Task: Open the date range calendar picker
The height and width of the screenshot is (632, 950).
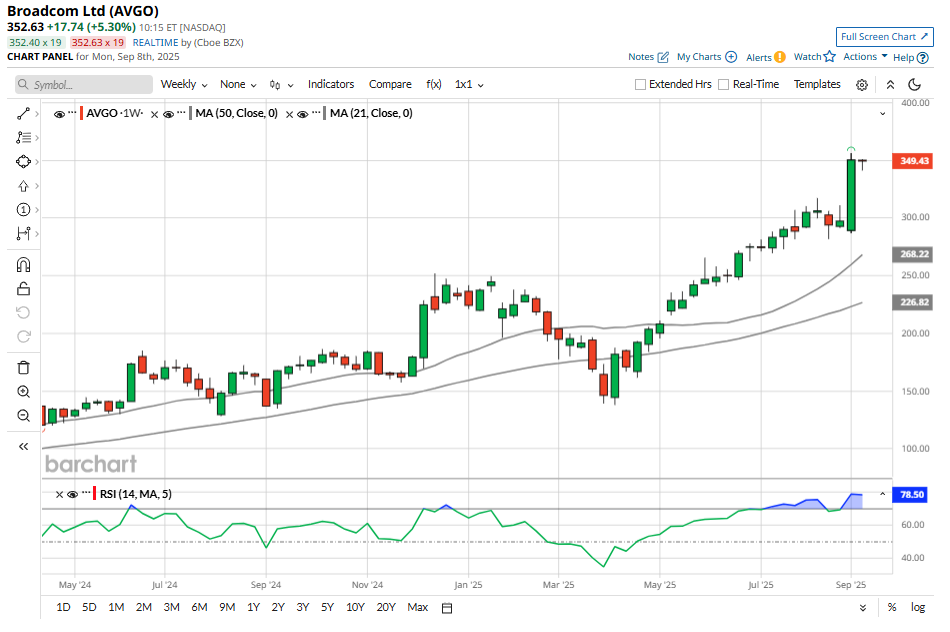Action: (447, 608)
